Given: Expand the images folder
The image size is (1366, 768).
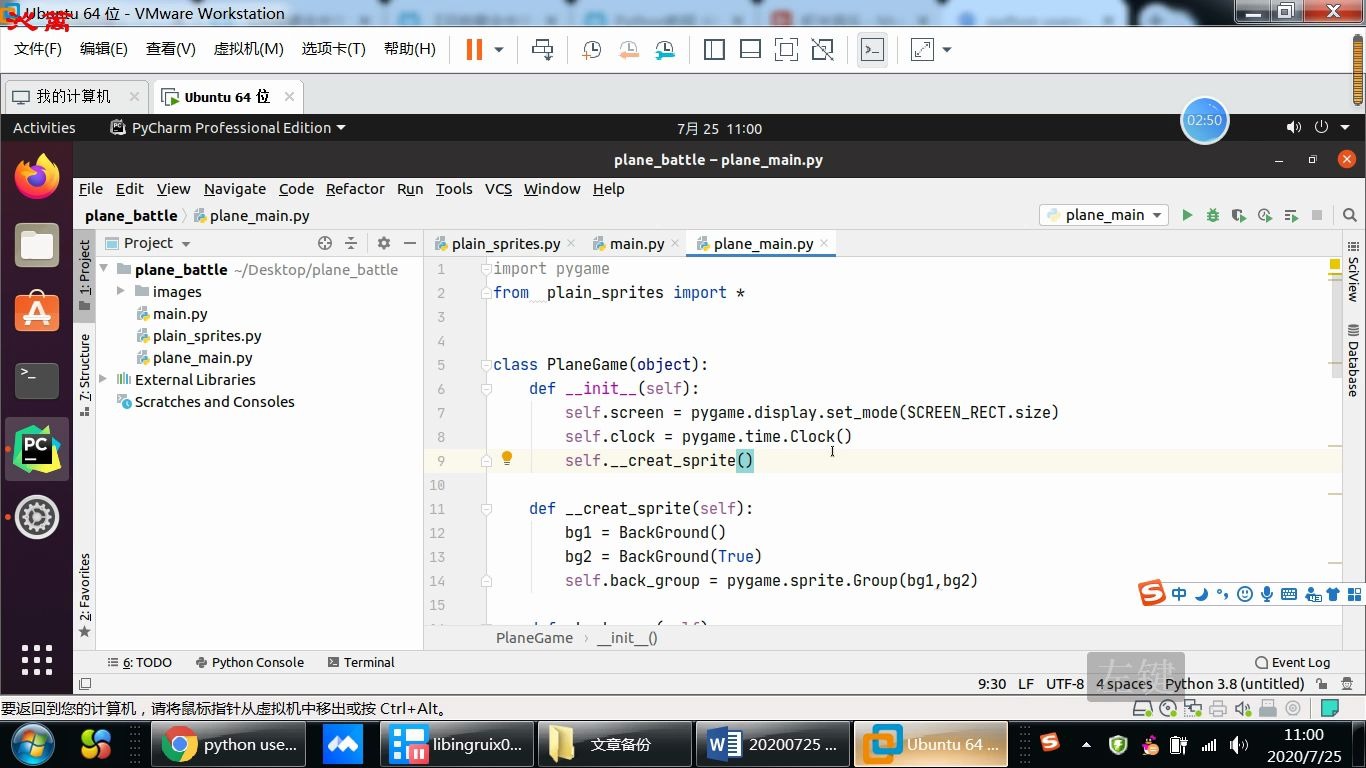Looking at the screenshot, I should (120, 291).
